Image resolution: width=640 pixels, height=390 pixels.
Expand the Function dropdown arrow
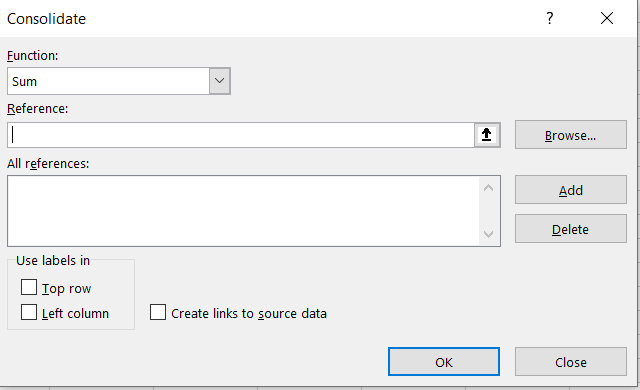click(220, 81)
